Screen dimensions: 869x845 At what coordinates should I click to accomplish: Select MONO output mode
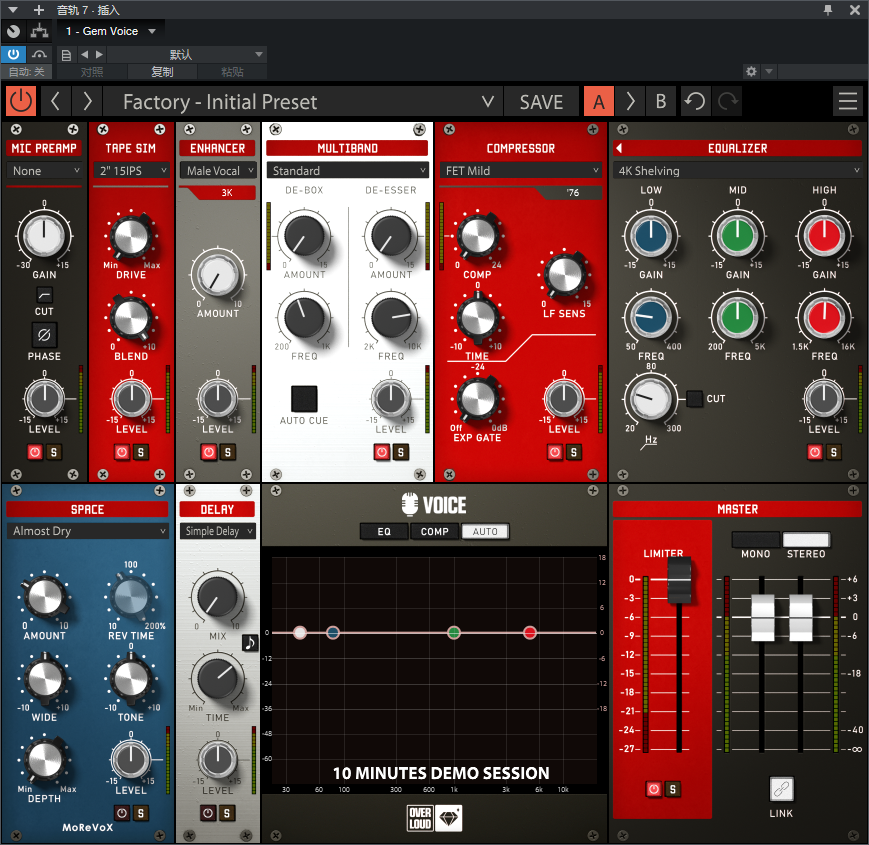[756, 539]
